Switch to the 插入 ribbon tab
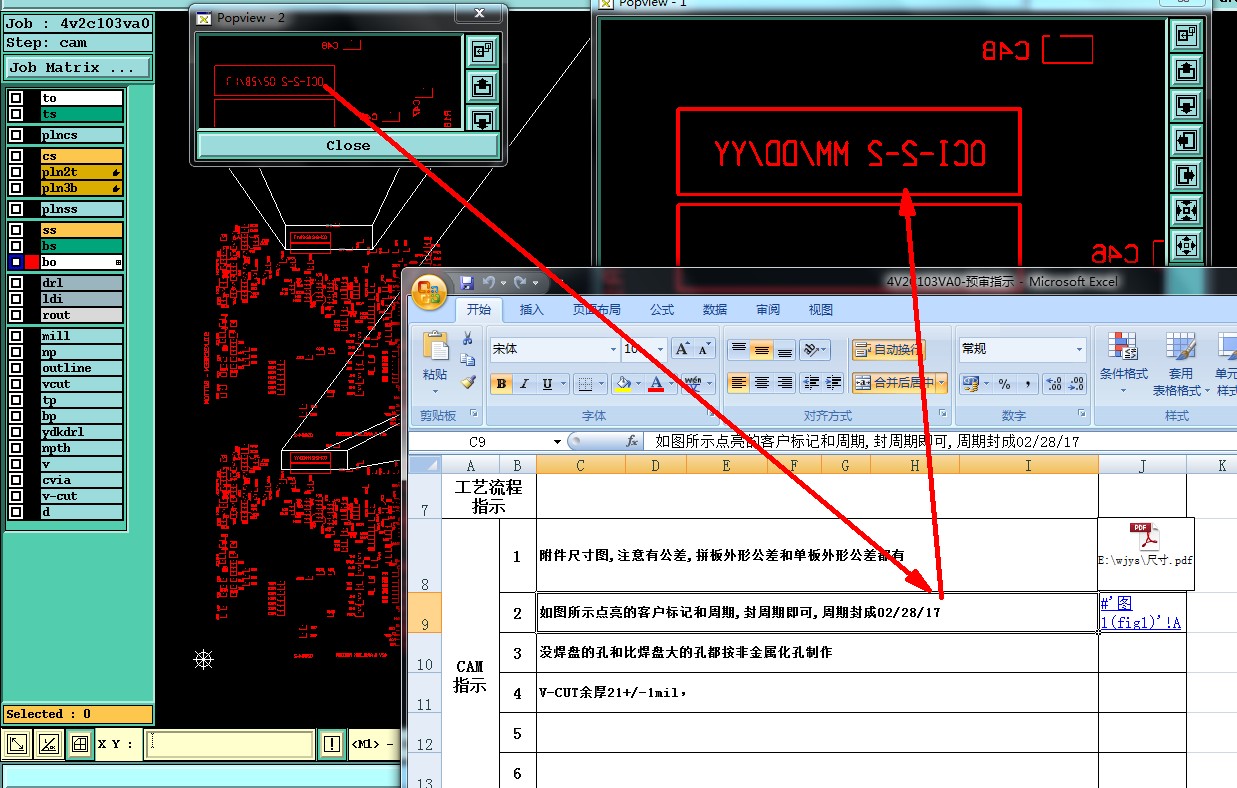Screen dimensions: 1237x788 [x=532, y=310]
